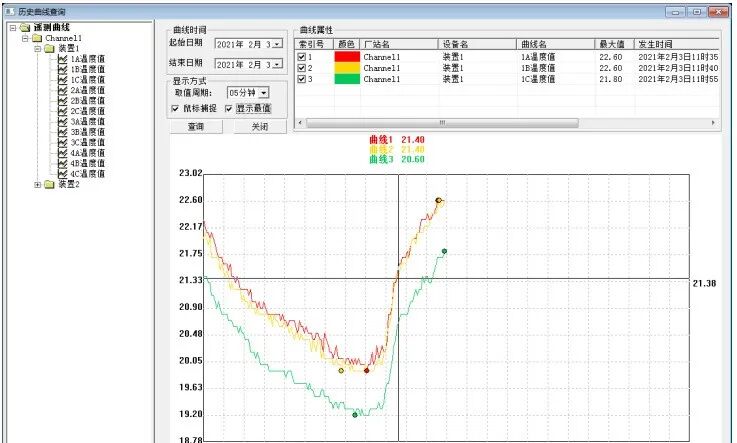Click the green curve minimum point marker
Viewport: 737px width, 443px height.
(x=355, y=415)
